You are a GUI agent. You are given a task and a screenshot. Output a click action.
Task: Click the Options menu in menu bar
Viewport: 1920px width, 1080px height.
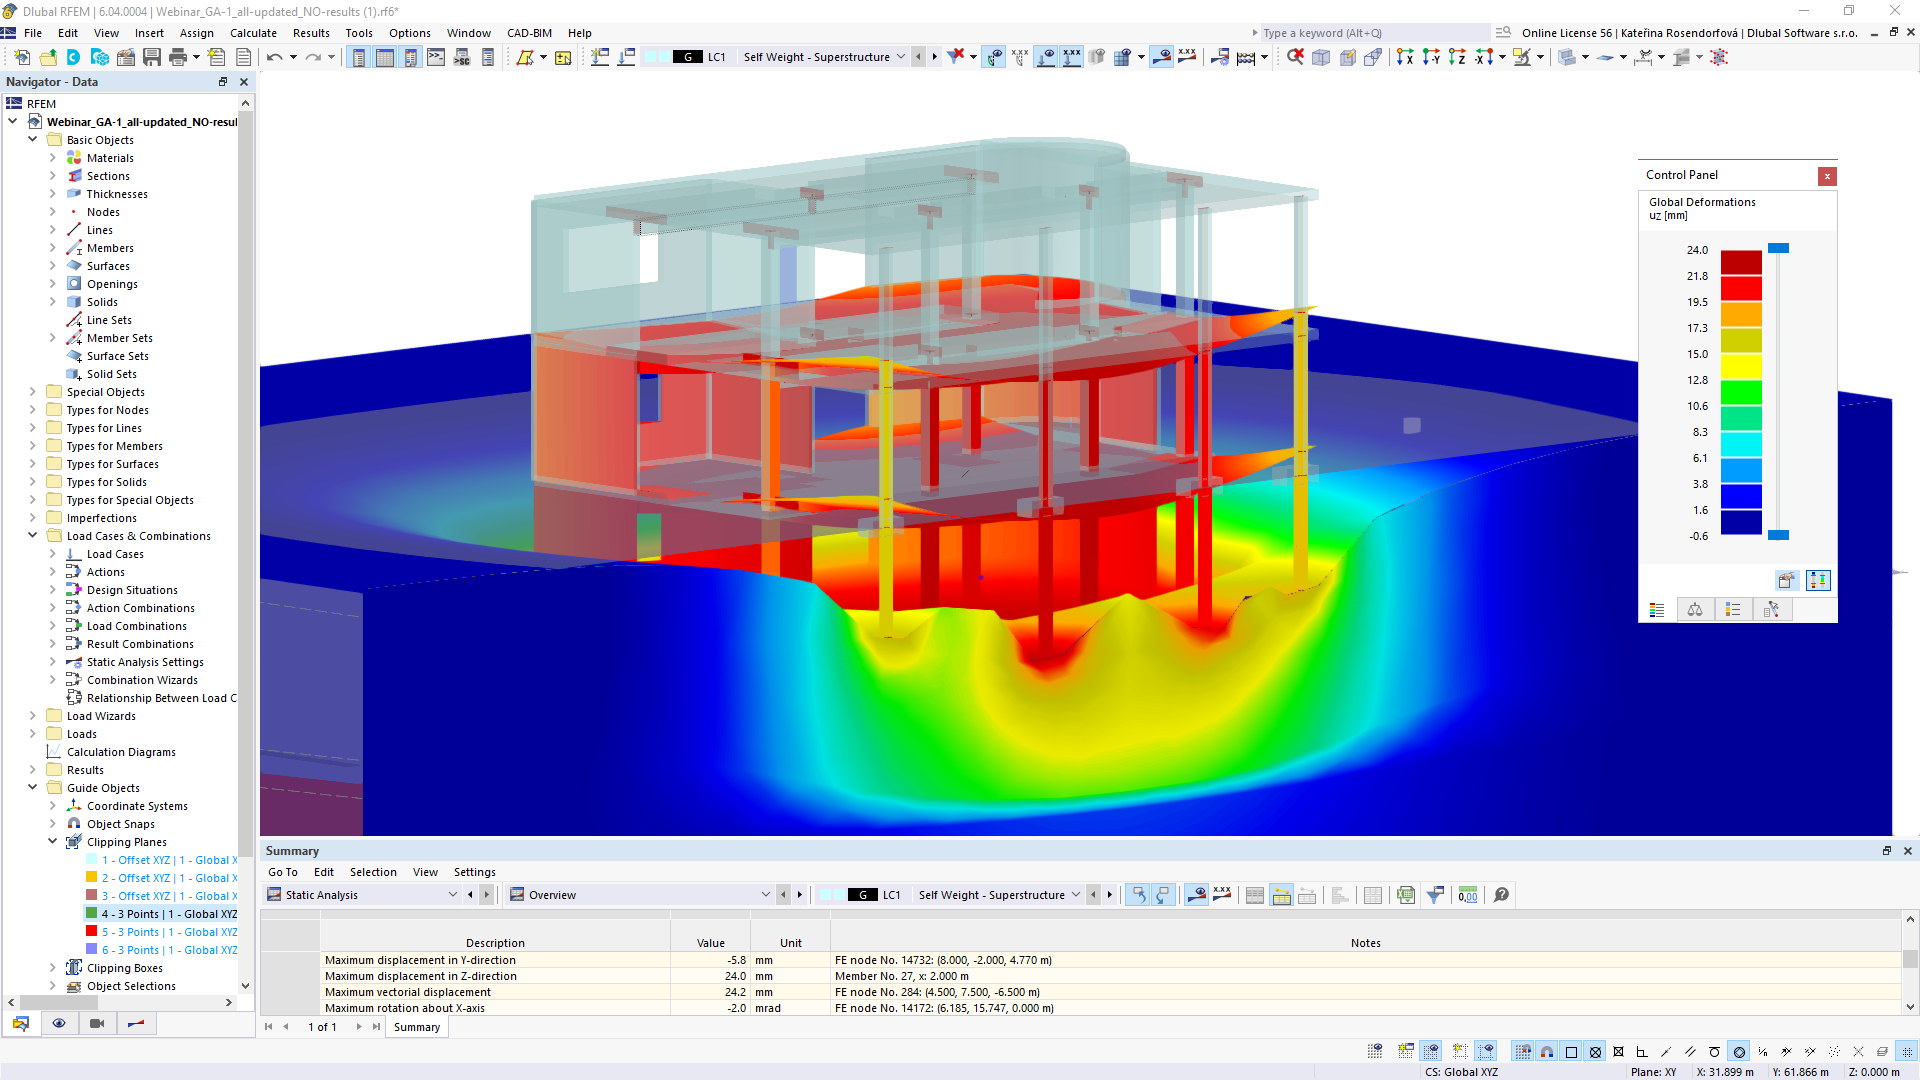point(410,32)
